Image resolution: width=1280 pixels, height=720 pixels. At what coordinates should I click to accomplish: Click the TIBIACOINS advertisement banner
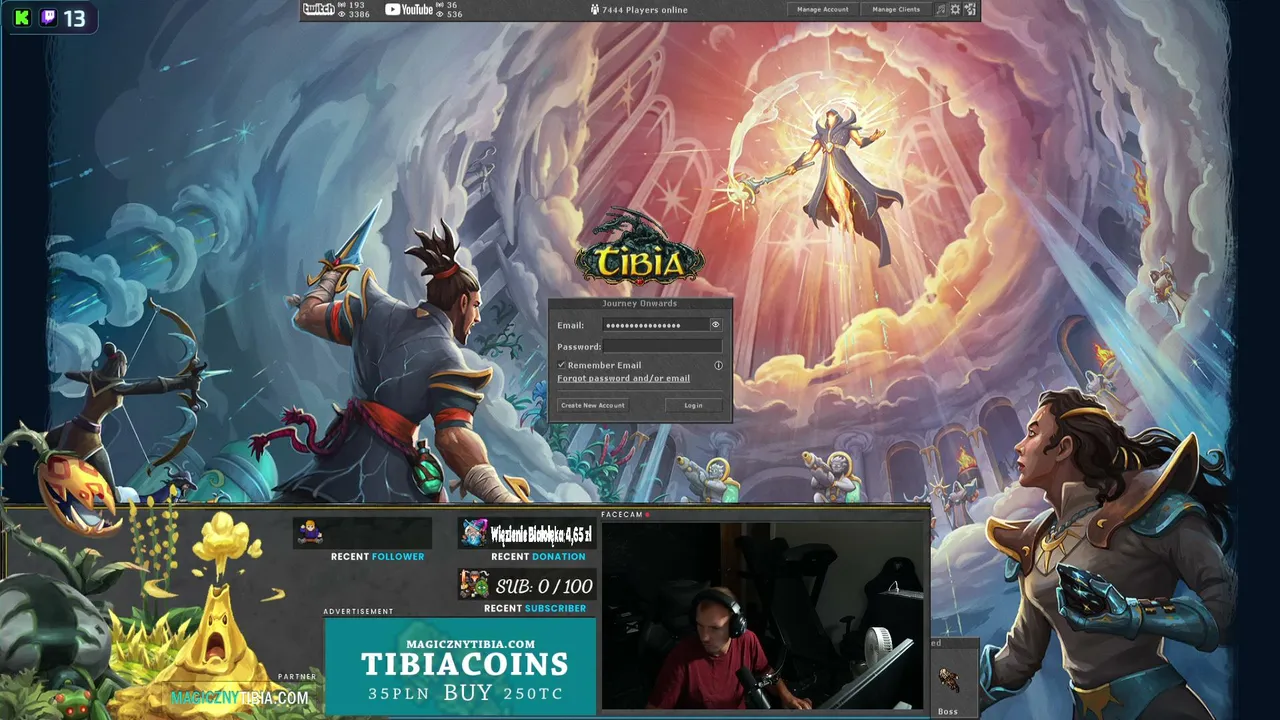pyautogui.click(x=461, y=666)
